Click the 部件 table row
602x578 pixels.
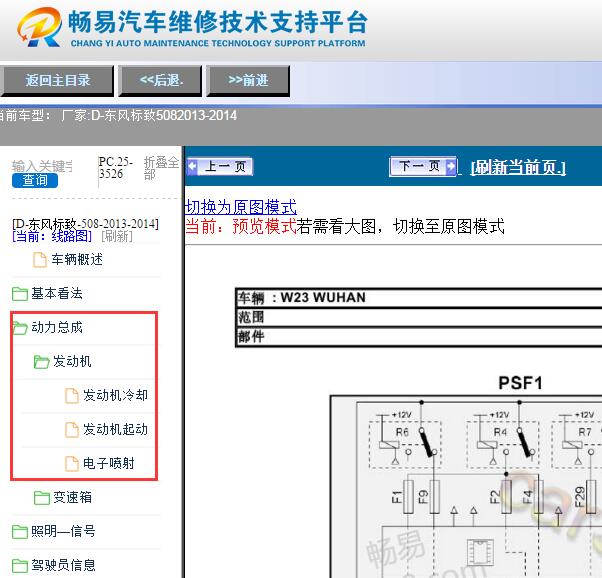coord(418,337)
